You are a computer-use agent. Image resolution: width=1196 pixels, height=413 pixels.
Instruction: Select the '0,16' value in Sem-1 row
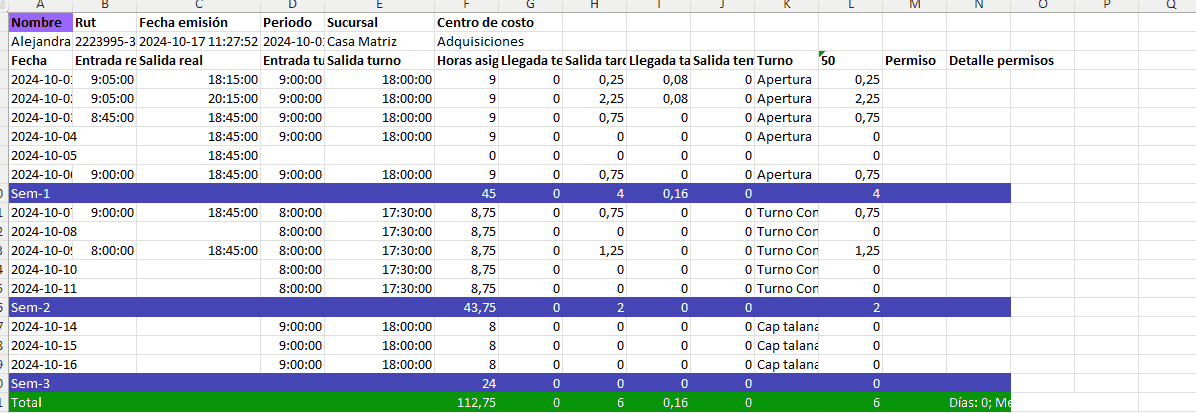pos(659,194)
